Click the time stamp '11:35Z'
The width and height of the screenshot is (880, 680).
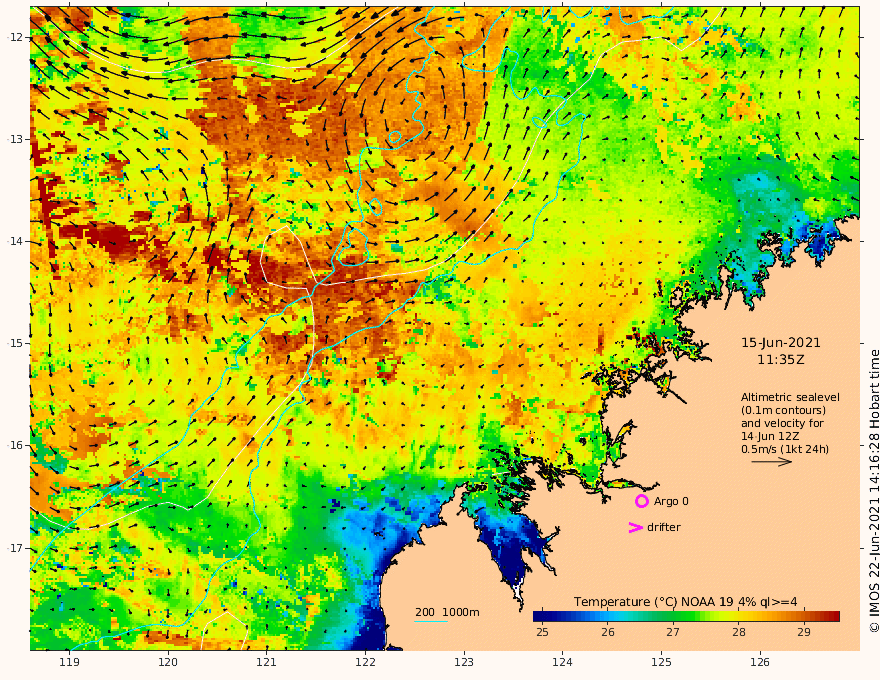(x=781, y=360)
